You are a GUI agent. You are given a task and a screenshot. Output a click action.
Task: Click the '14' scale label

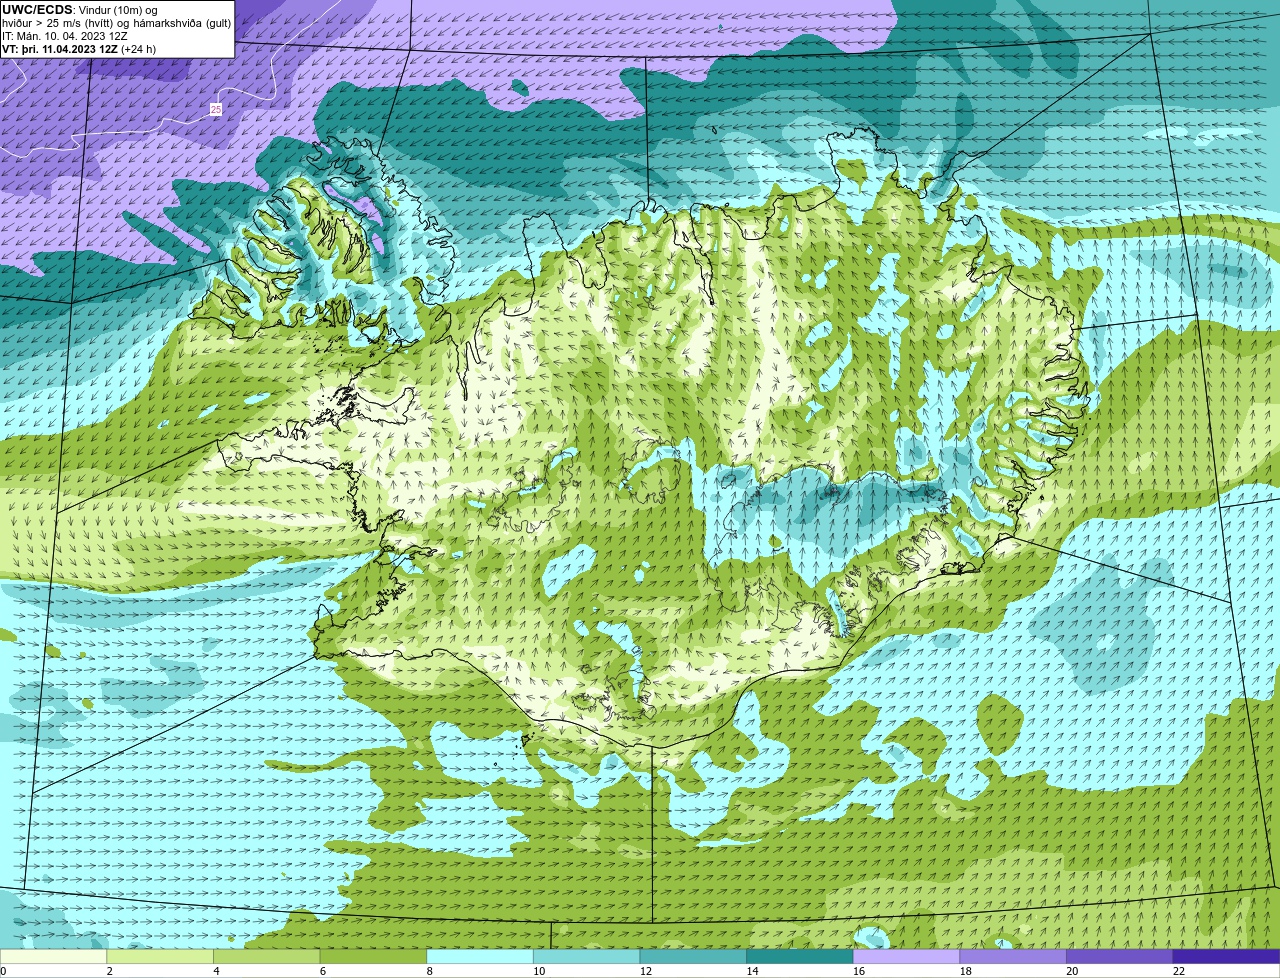[x=752, y=971]
